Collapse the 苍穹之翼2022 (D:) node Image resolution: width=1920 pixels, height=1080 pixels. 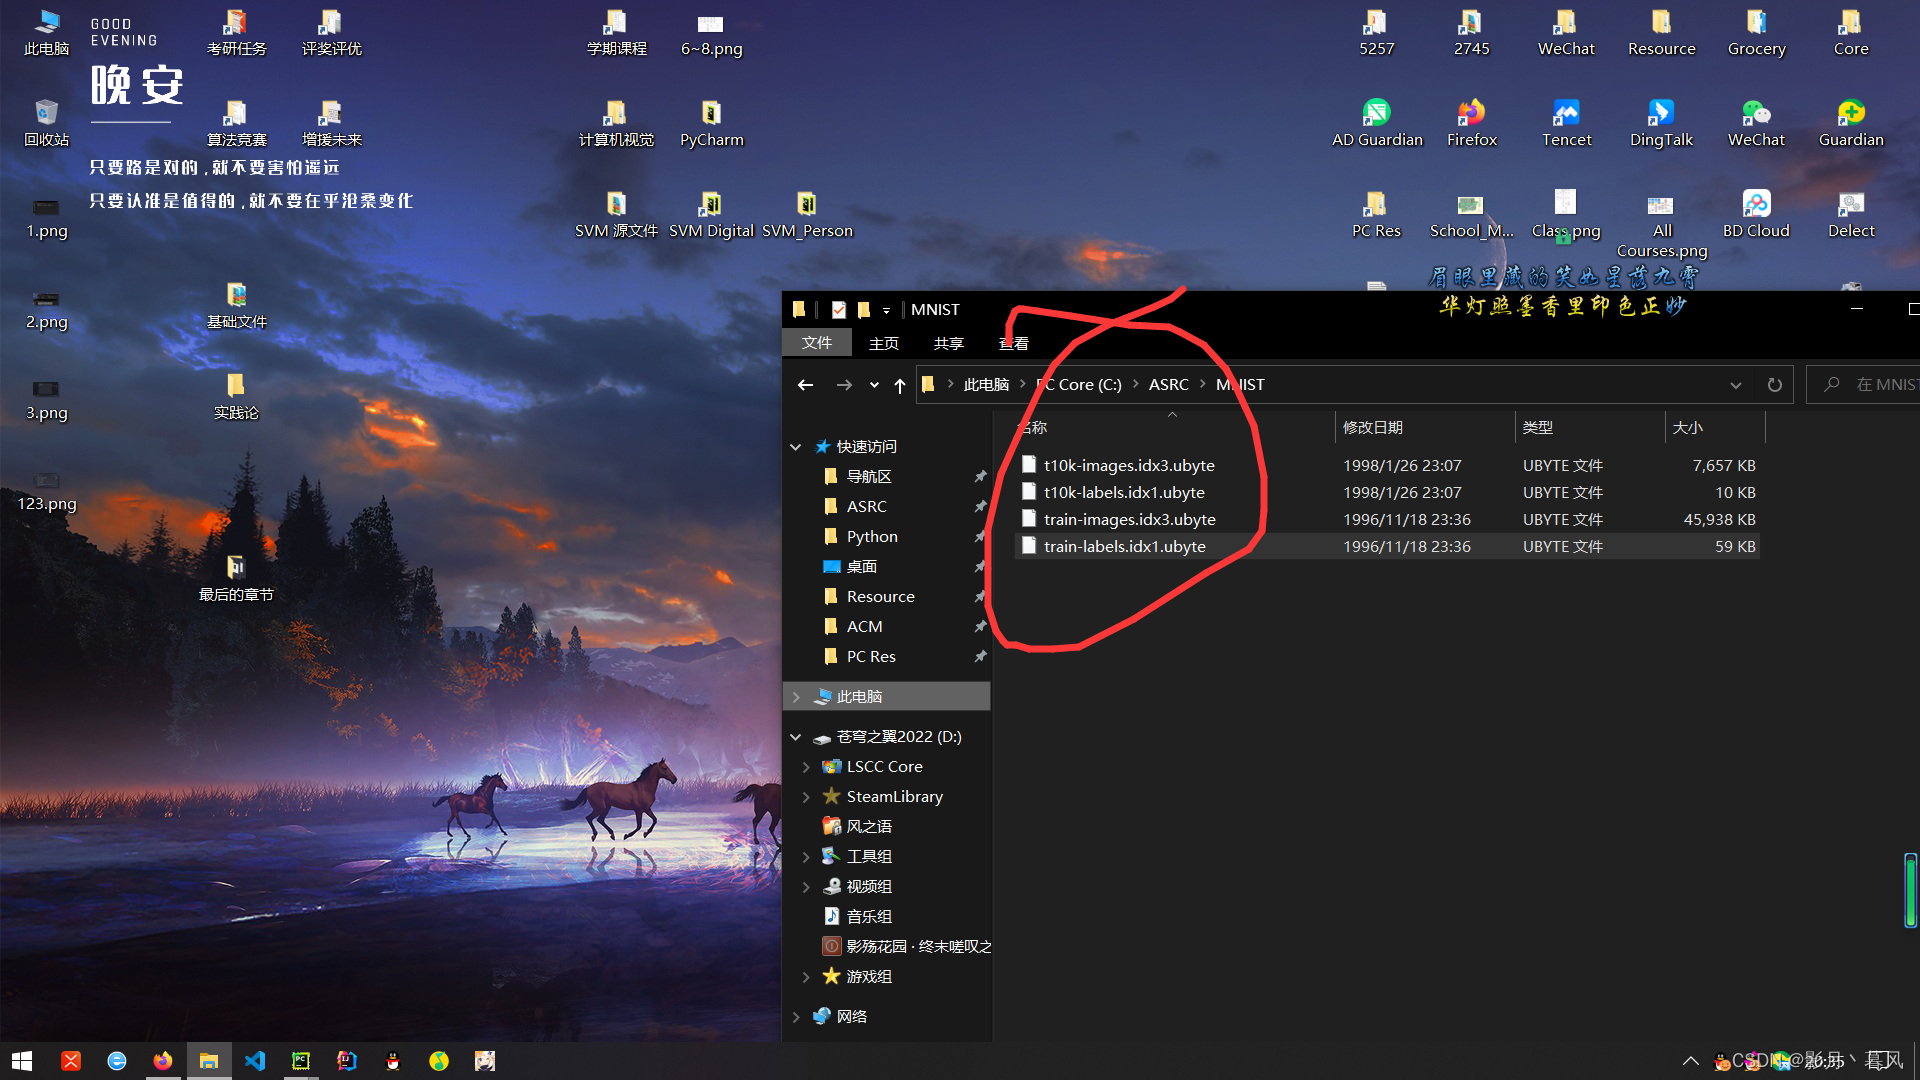(796, 737)
